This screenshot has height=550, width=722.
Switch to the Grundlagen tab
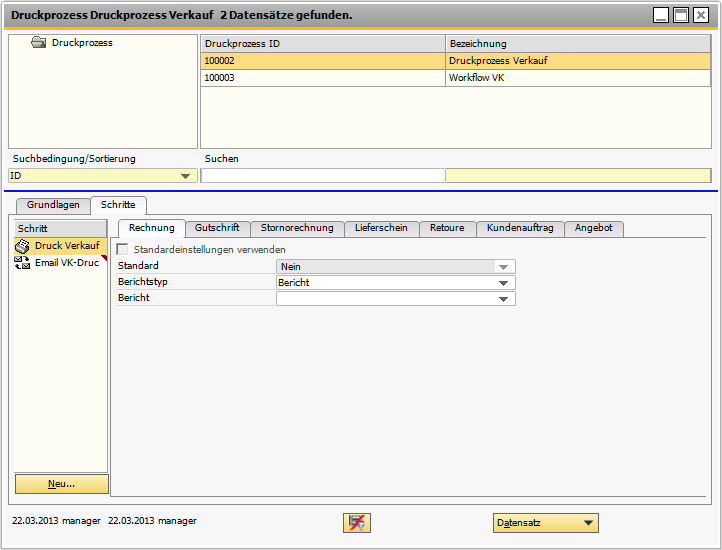click(x=53, y=205)
